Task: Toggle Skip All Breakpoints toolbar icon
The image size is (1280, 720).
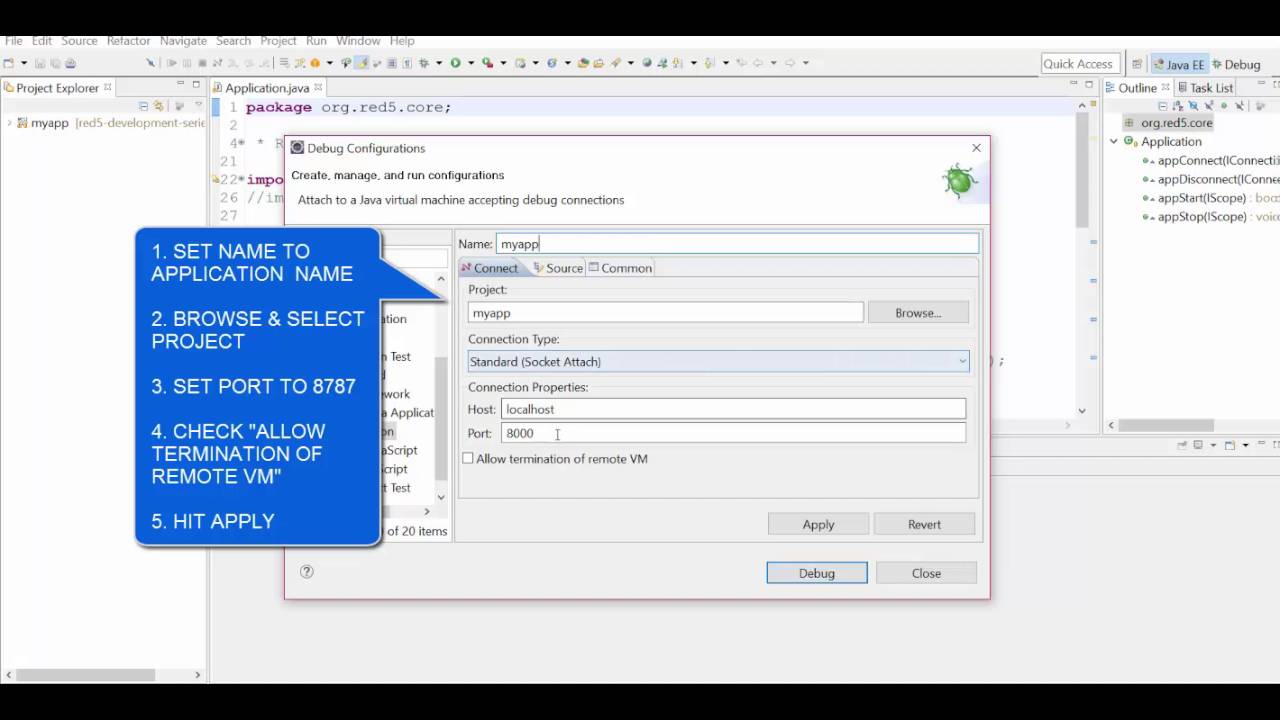Action: [x=150, y=62]
